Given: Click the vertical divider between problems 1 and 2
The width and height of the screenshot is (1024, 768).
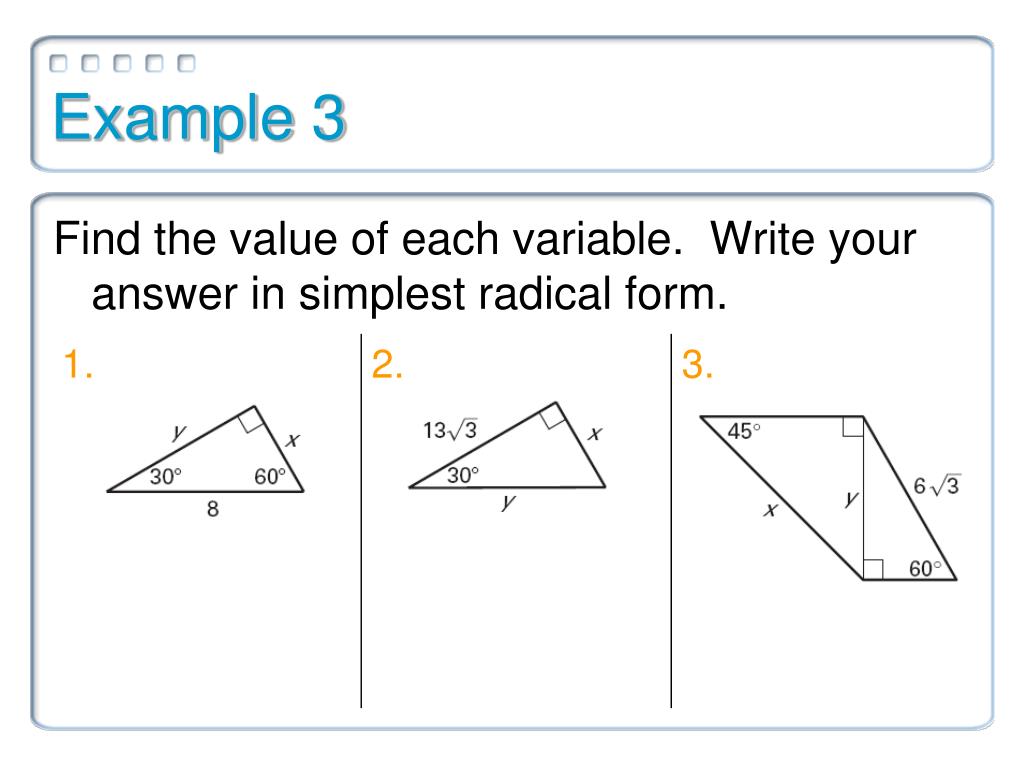Looking at the screenshot, I should point(361,521).
